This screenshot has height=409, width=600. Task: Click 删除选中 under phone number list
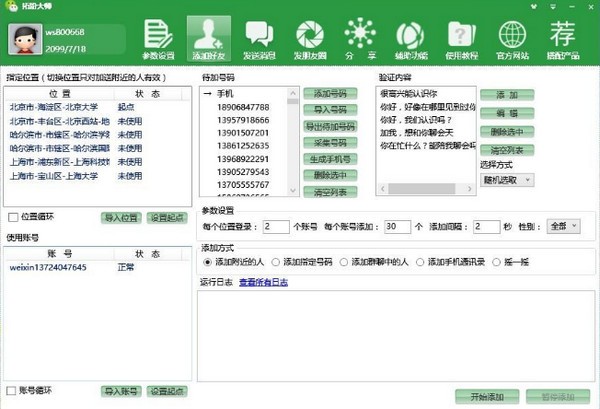330,176
